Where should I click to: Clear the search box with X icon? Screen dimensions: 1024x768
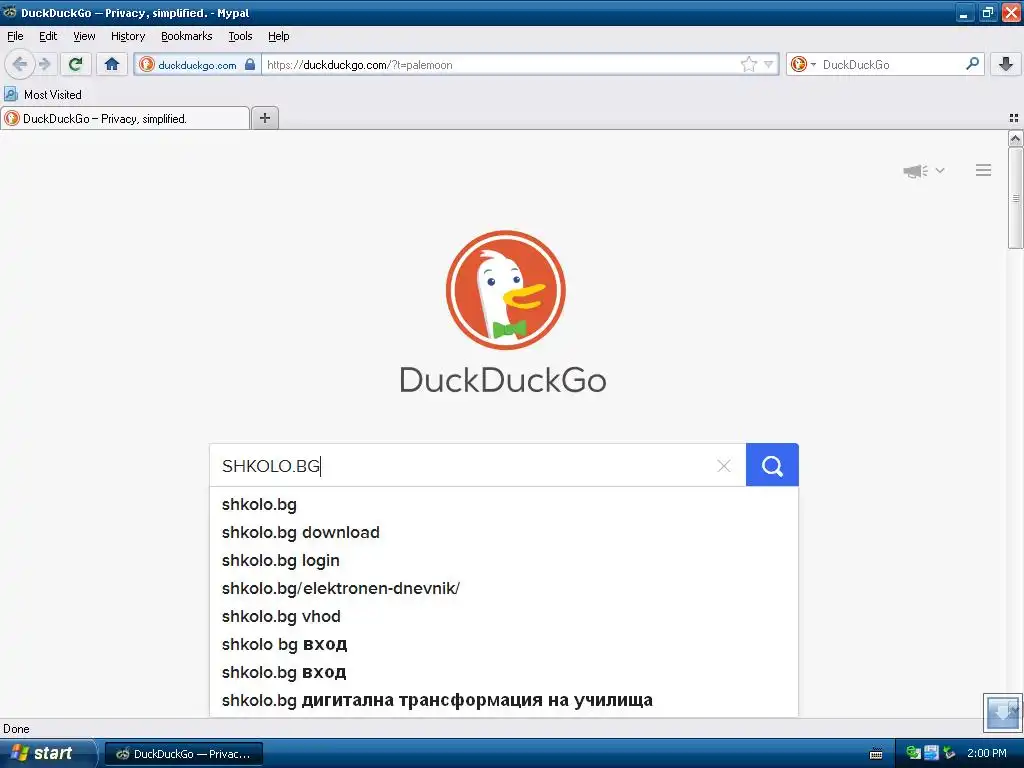724,466
